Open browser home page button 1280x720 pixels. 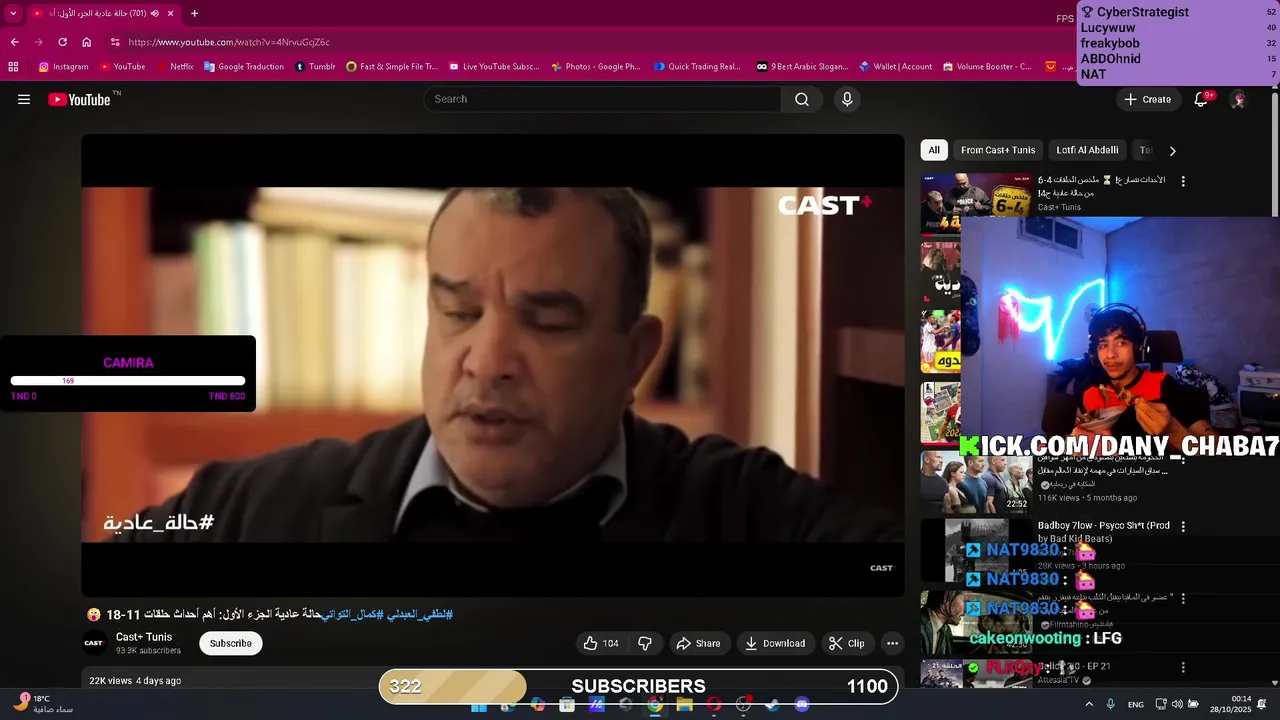click(x=86, y=42)
